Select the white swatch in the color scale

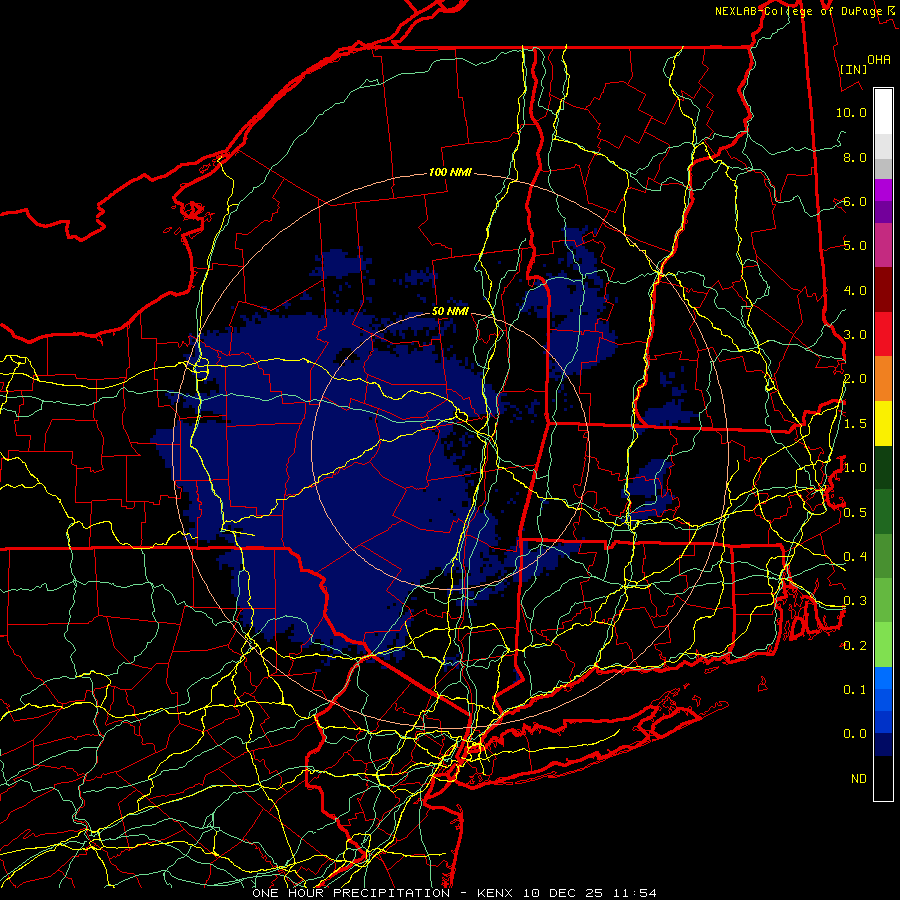point(883,112)
